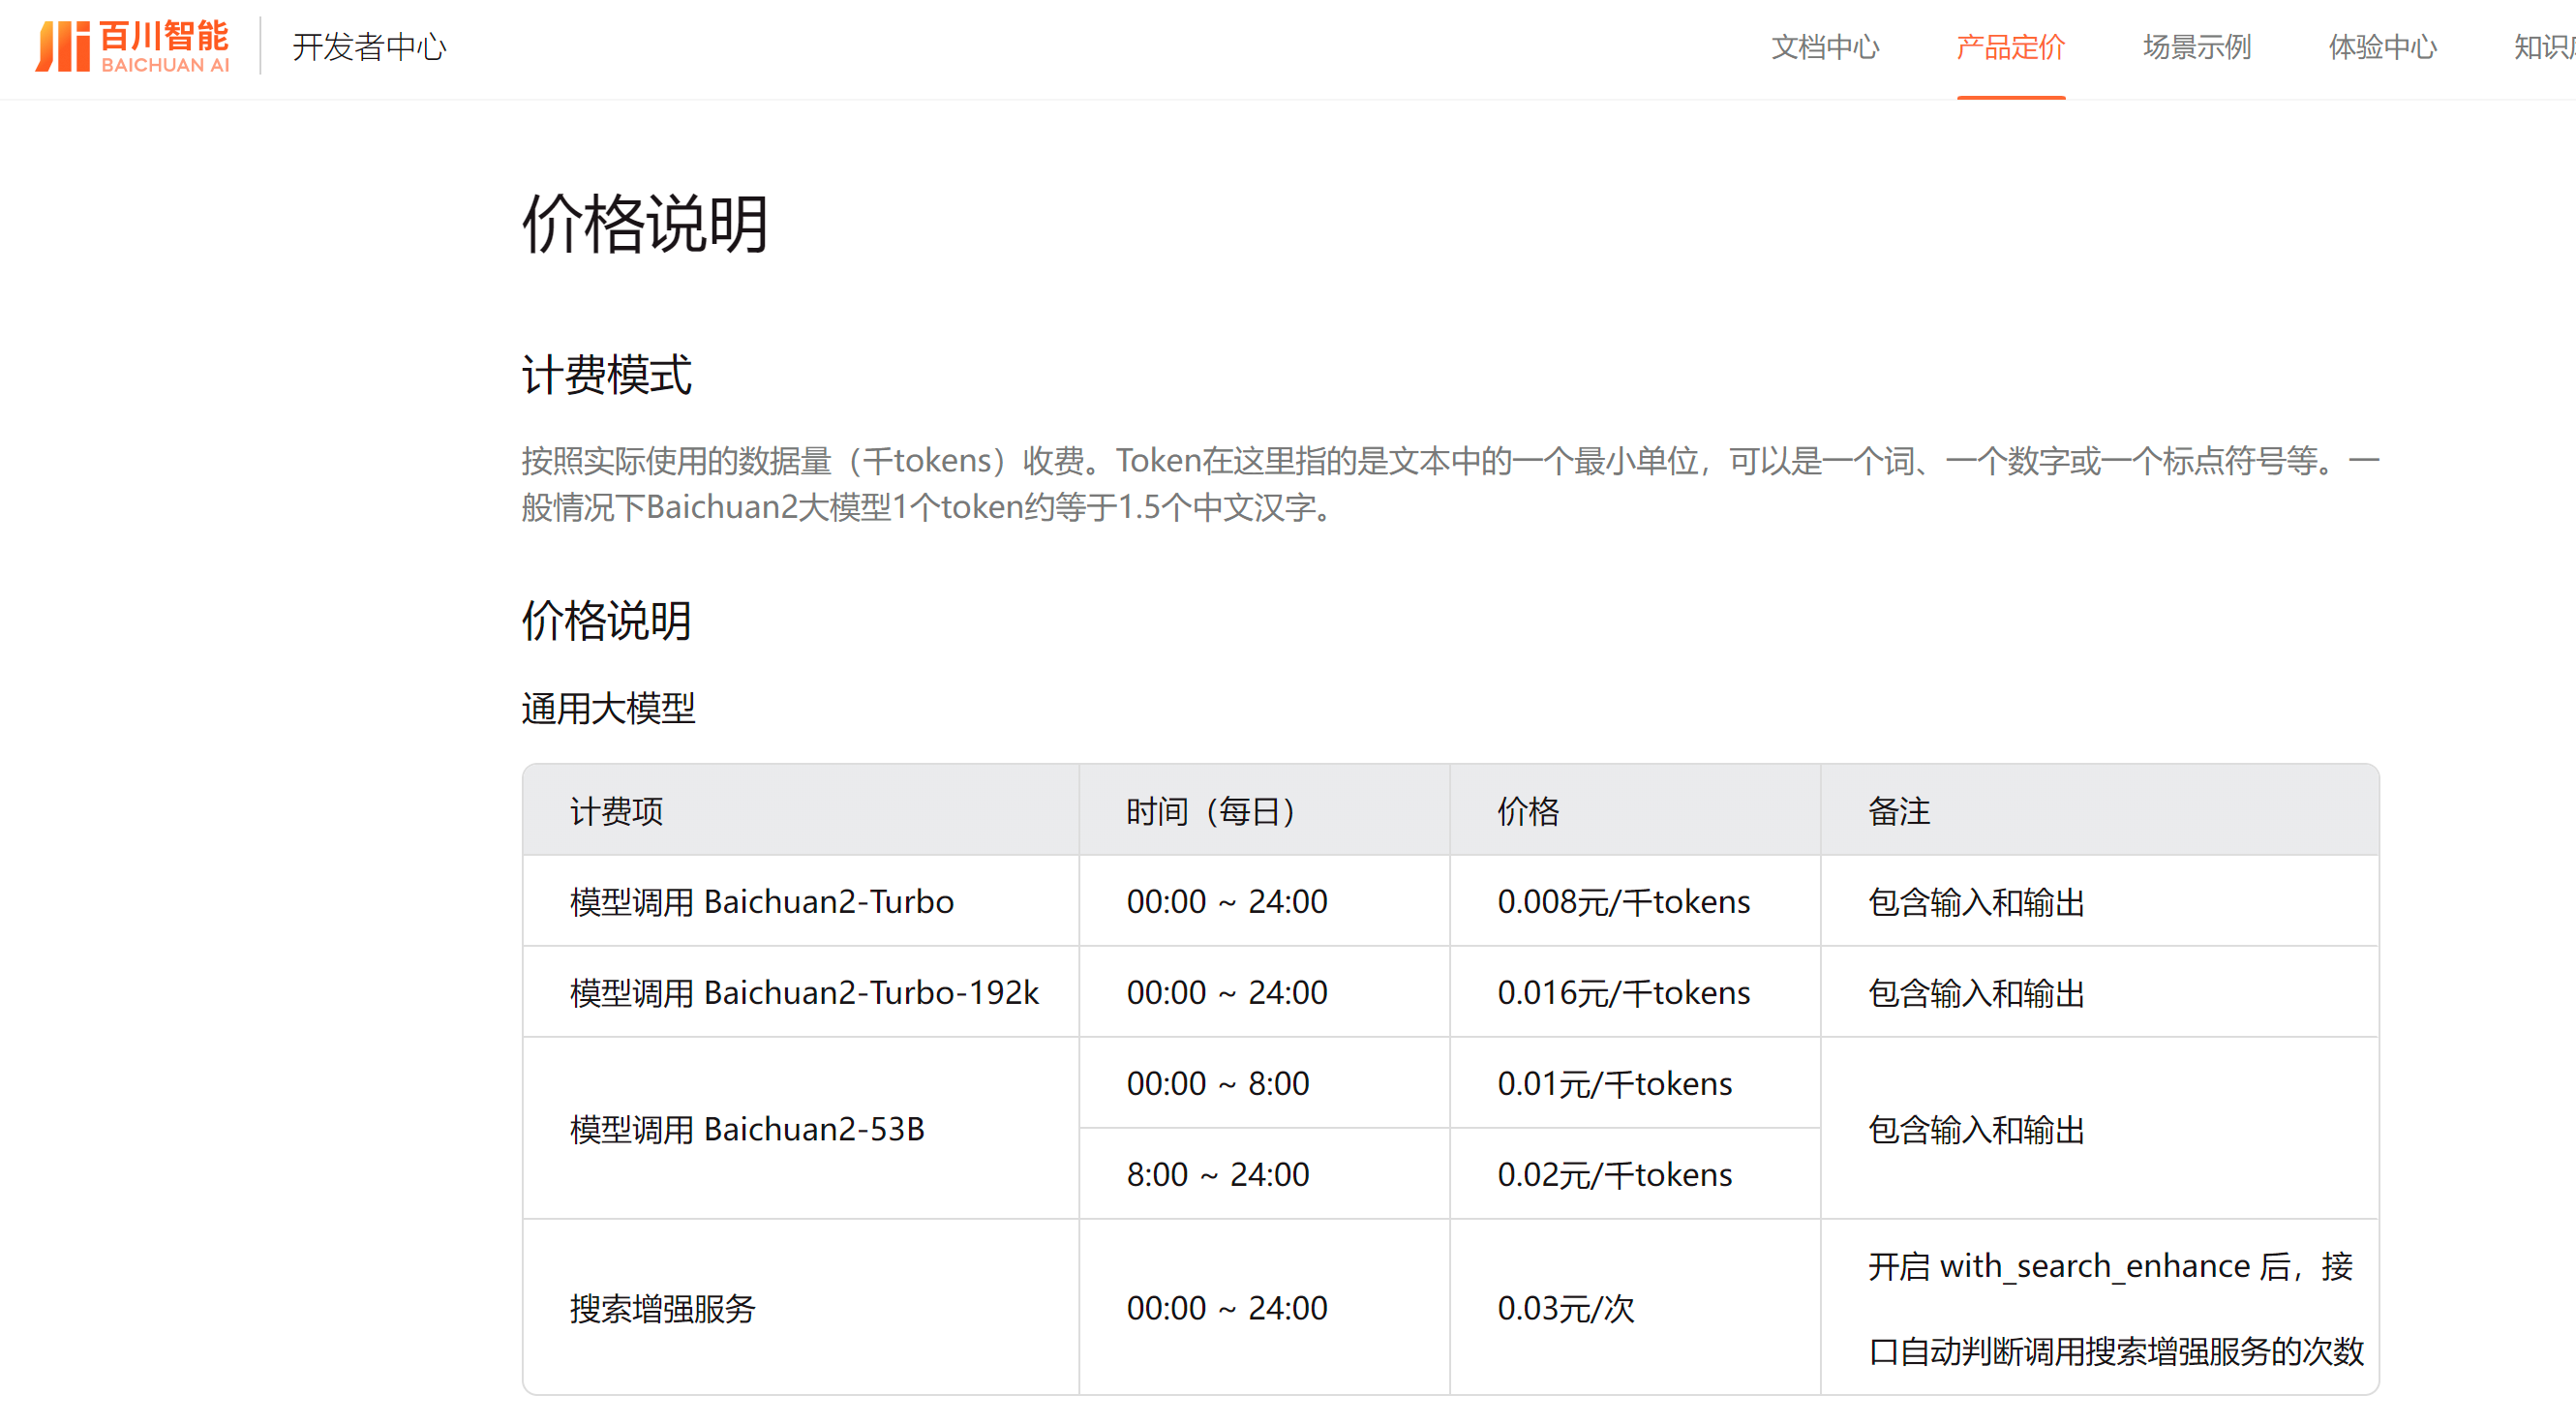
Task: Click the Baichuan AI logo
Action: click(x=132, y=46)
